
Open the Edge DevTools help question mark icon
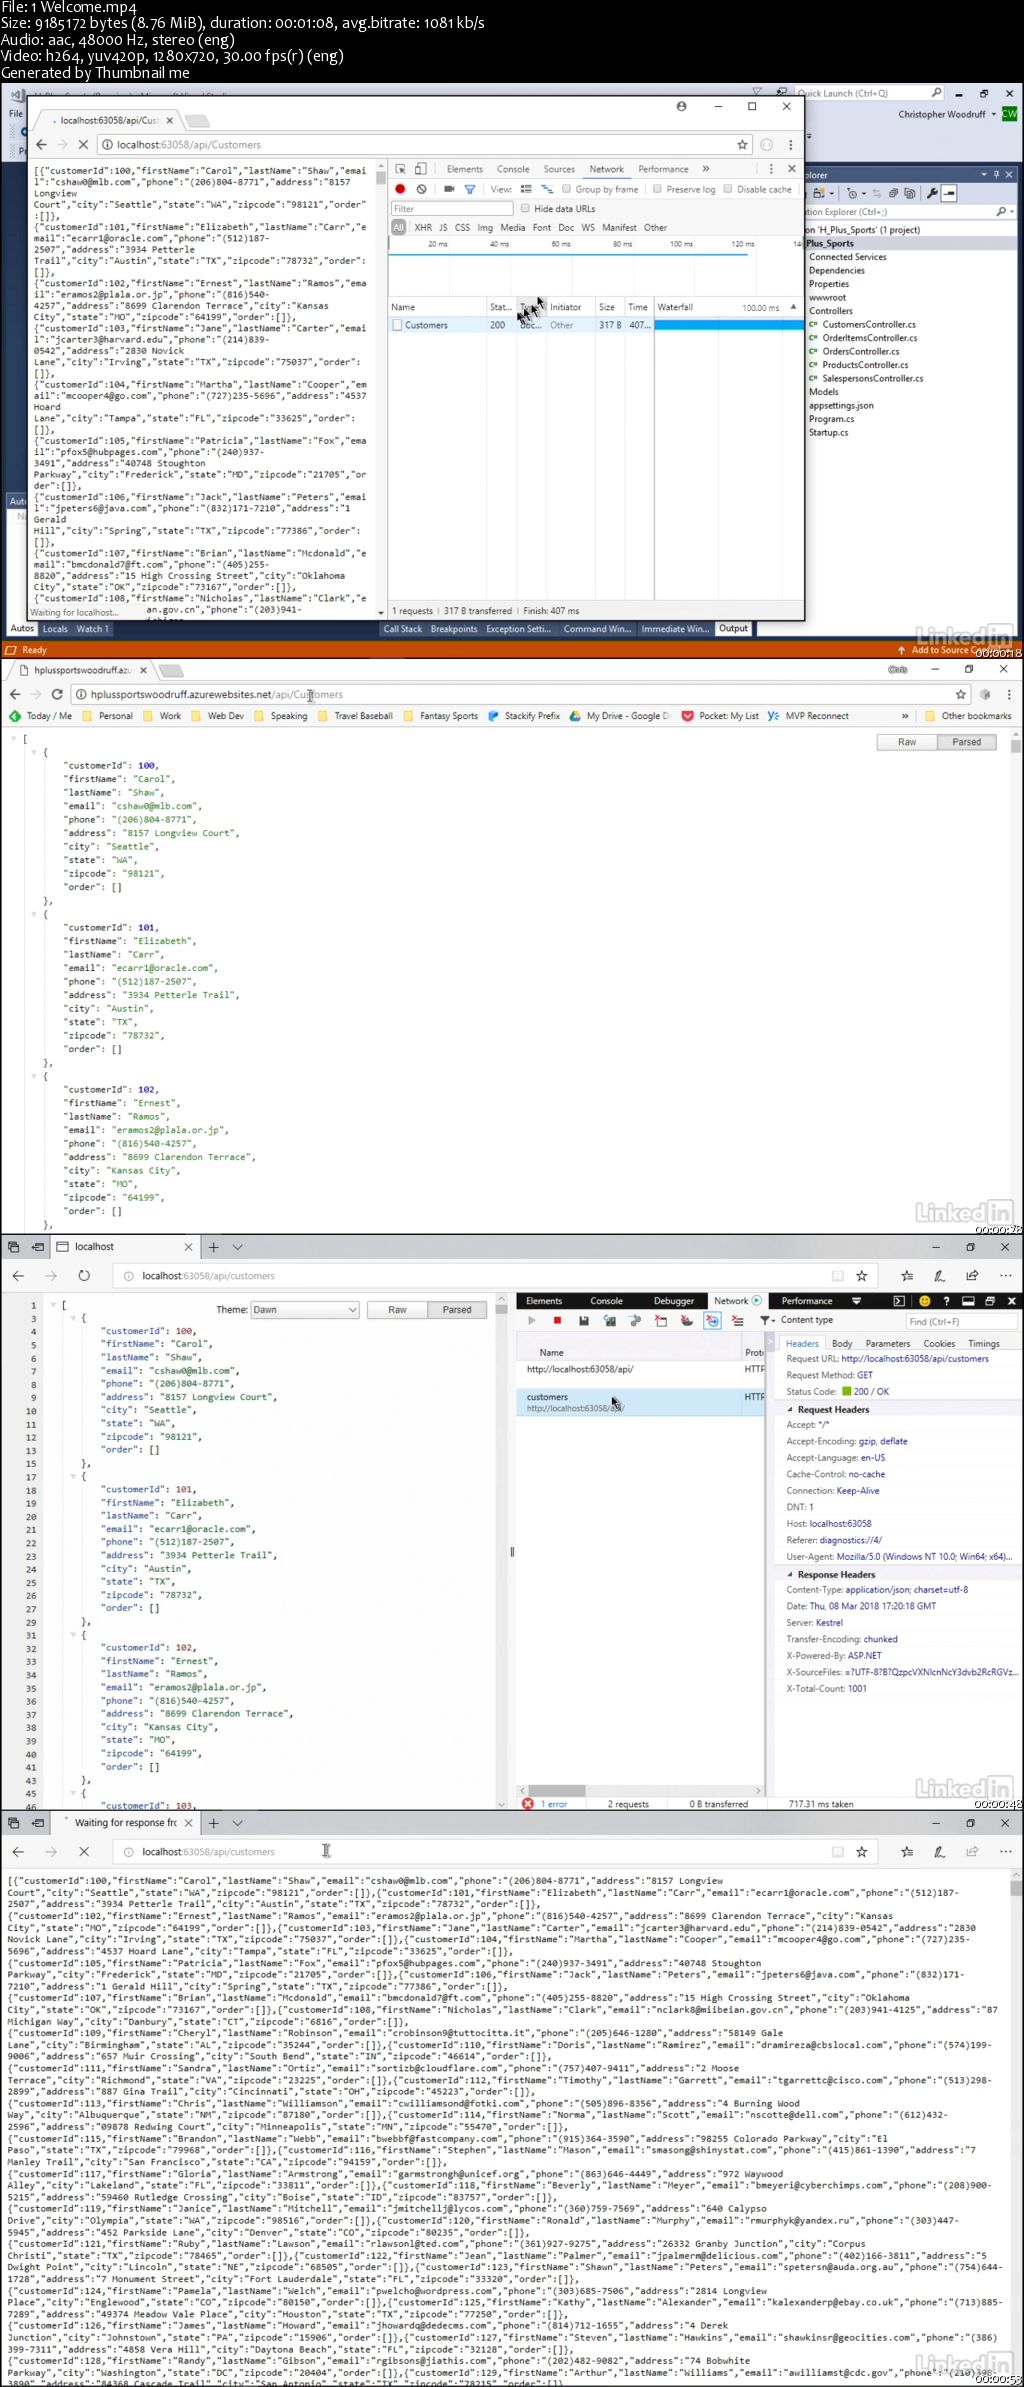946,1301
